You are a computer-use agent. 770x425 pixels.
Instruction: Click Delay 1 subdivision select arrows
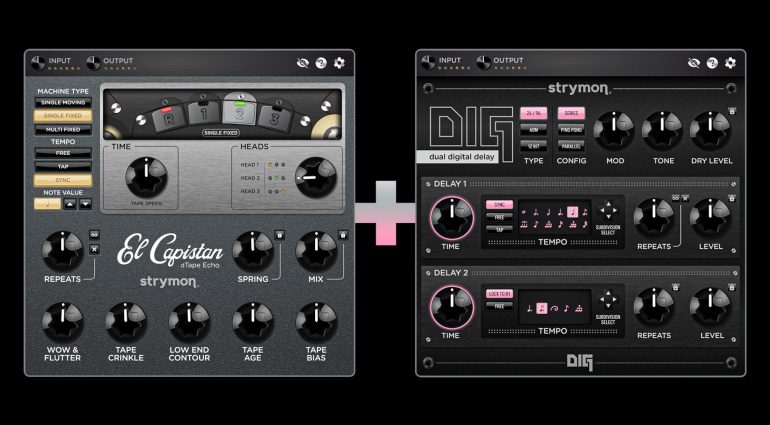tap(608, 211)
